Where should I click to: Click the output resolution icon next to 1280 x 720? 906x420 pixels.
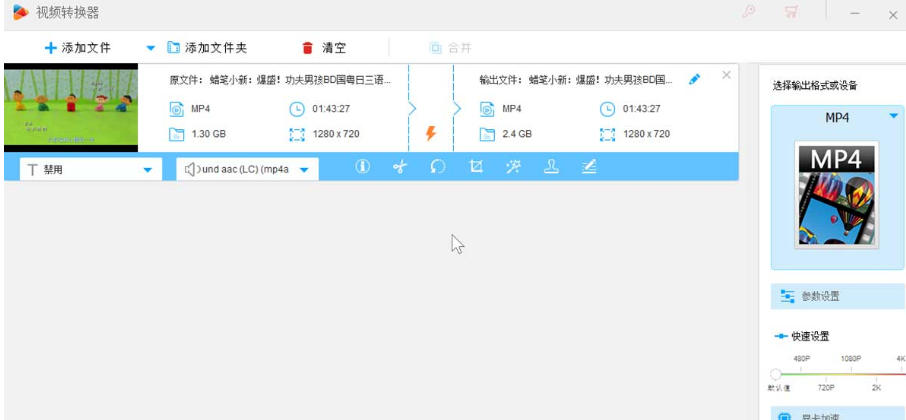[607, 135]
